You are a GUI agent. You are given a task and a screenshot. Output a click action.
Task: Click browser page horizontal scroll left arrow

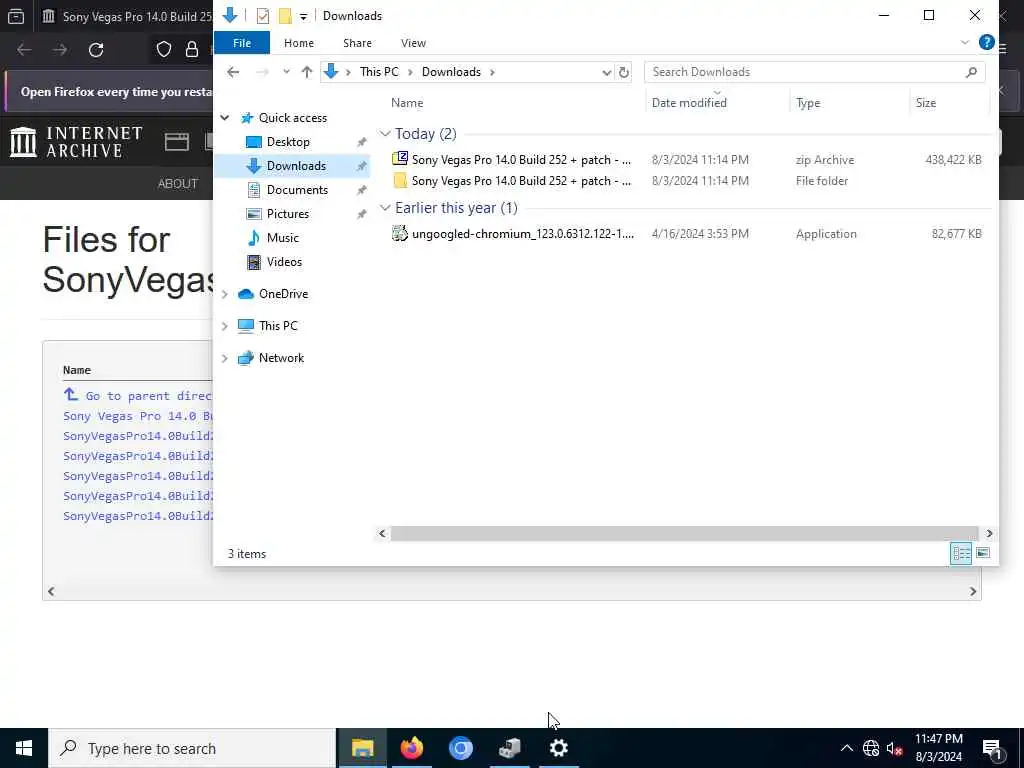[51, 591]
